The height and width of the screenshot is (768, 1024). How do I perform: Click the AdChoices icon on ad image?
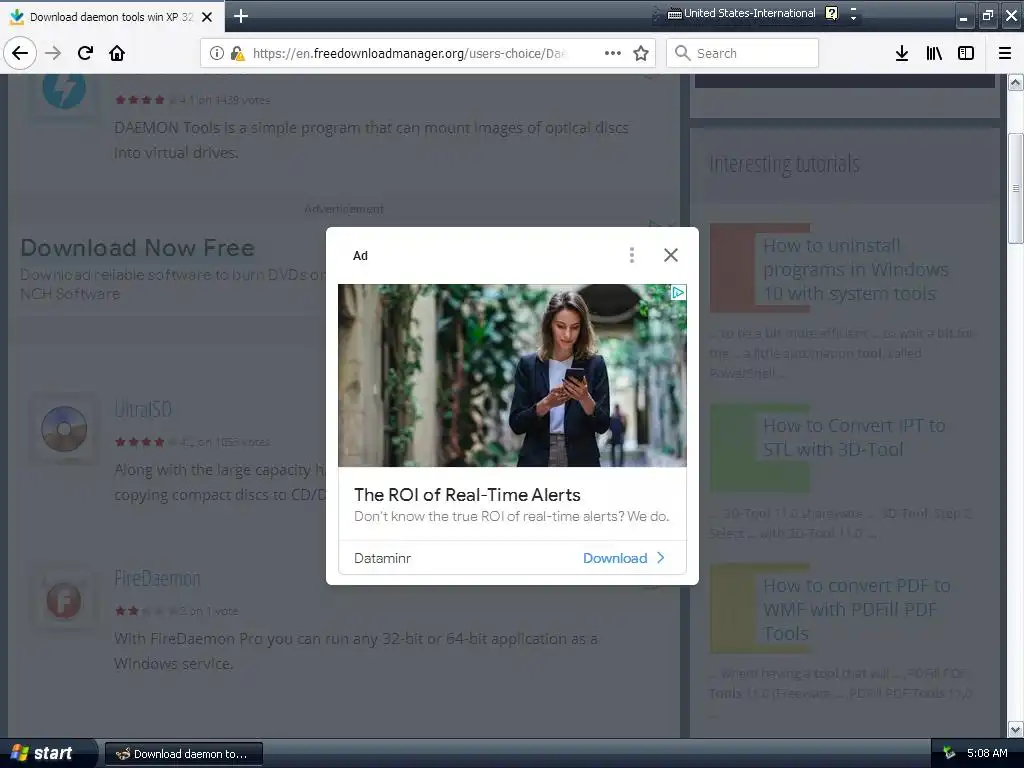click(x=679, y=293)
